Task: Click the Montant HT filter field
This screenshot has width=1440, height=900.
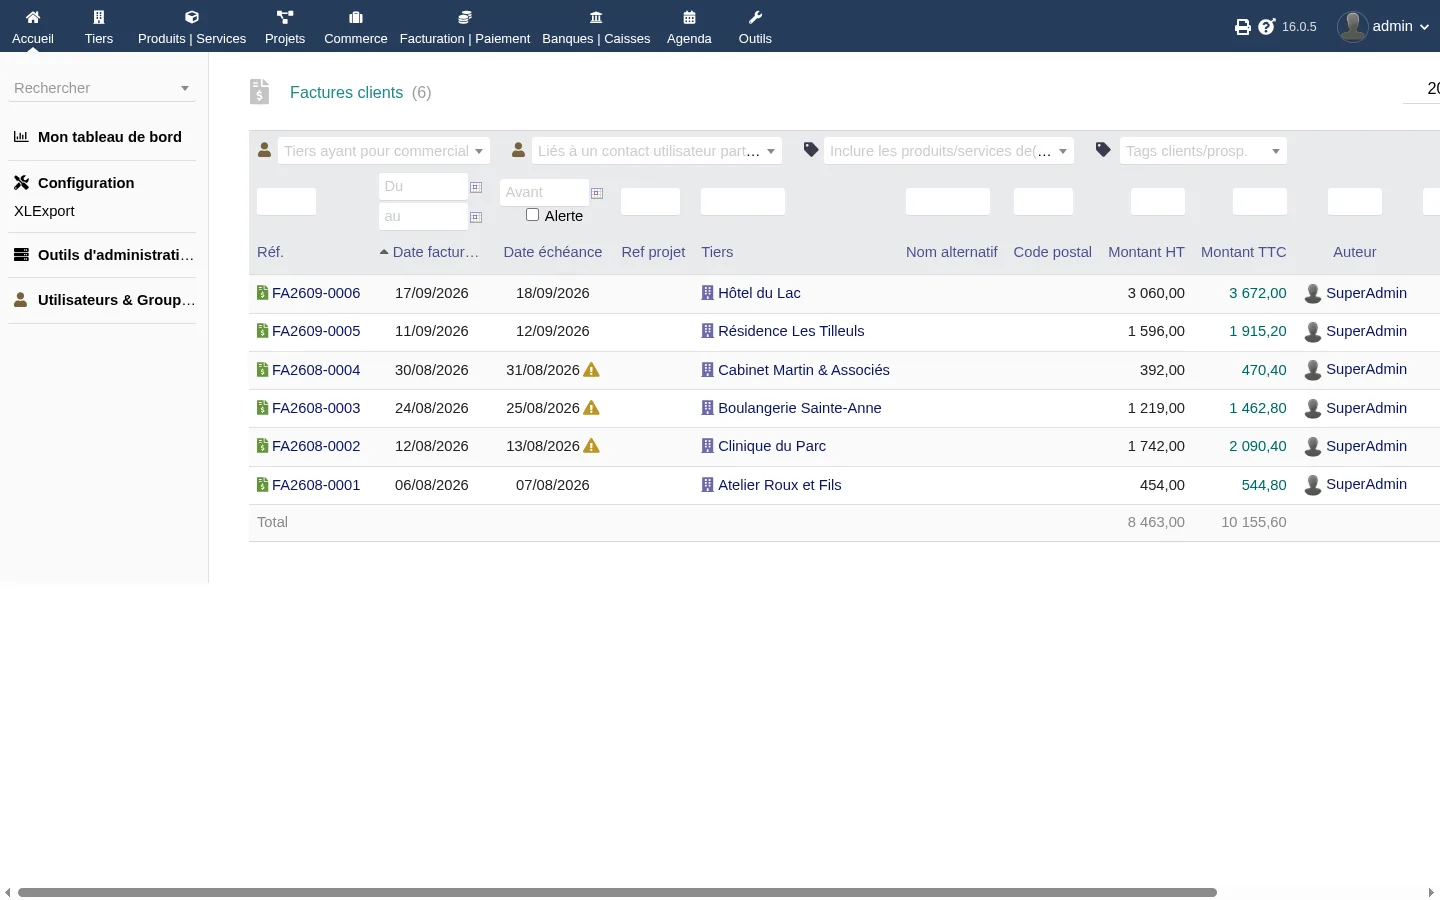Action: click(1158, 202)
